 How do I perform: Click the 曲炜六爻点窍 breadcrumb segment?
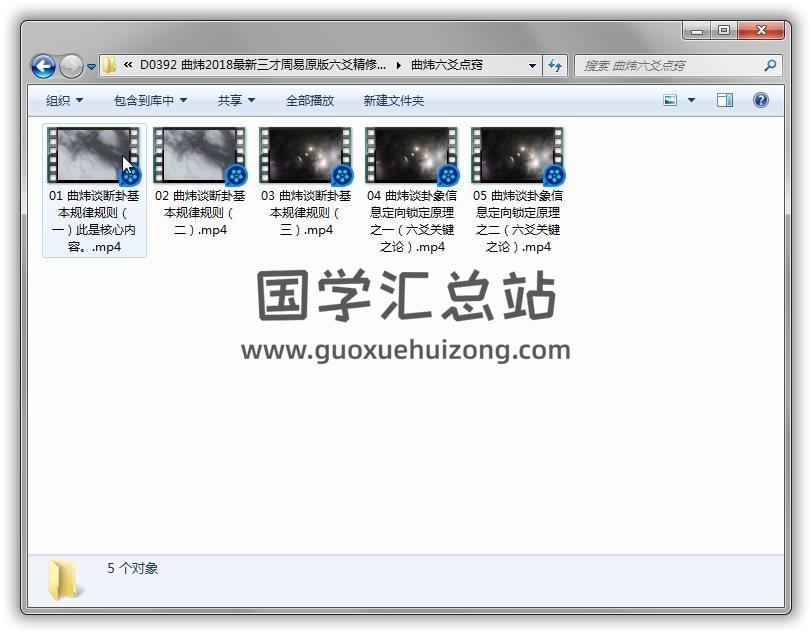pos(446,65)
